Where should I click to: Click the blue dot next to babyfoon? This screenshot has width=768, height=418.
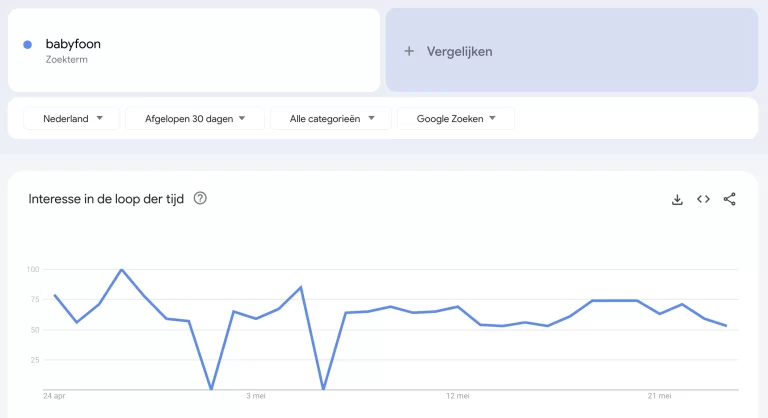pyautogui.click(x=27, y=45)
